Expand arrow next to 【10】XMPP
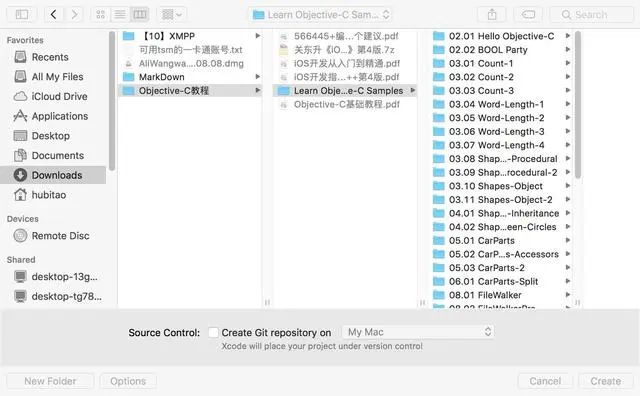This screenshot has height=396, width=640. click(258, 36)
